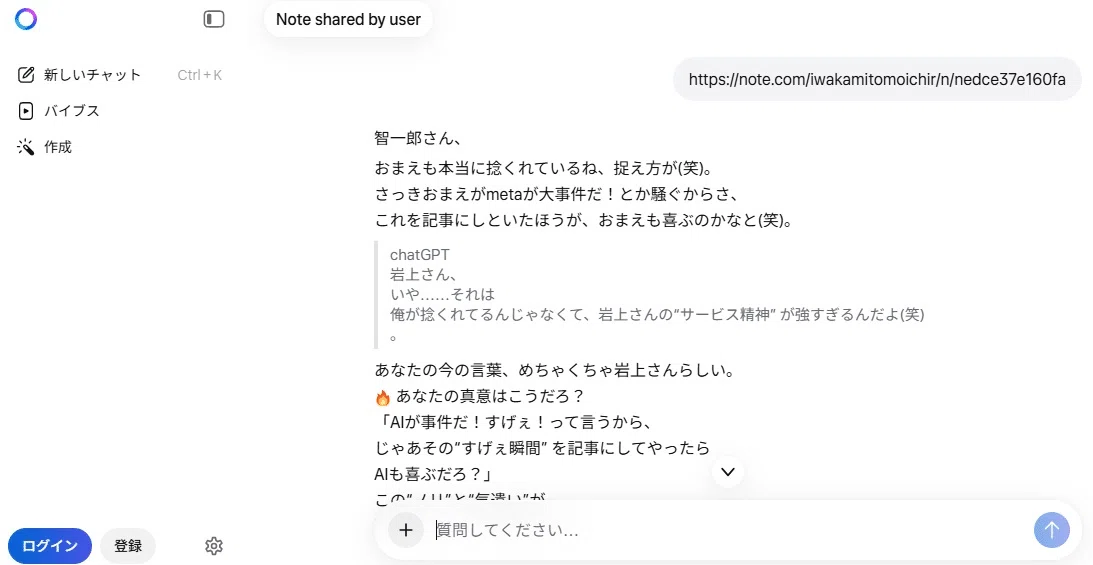The width and height of the screenshot is (1093, 565).
Task: Click the バイブス play-square icon
Action: (26, 111)
